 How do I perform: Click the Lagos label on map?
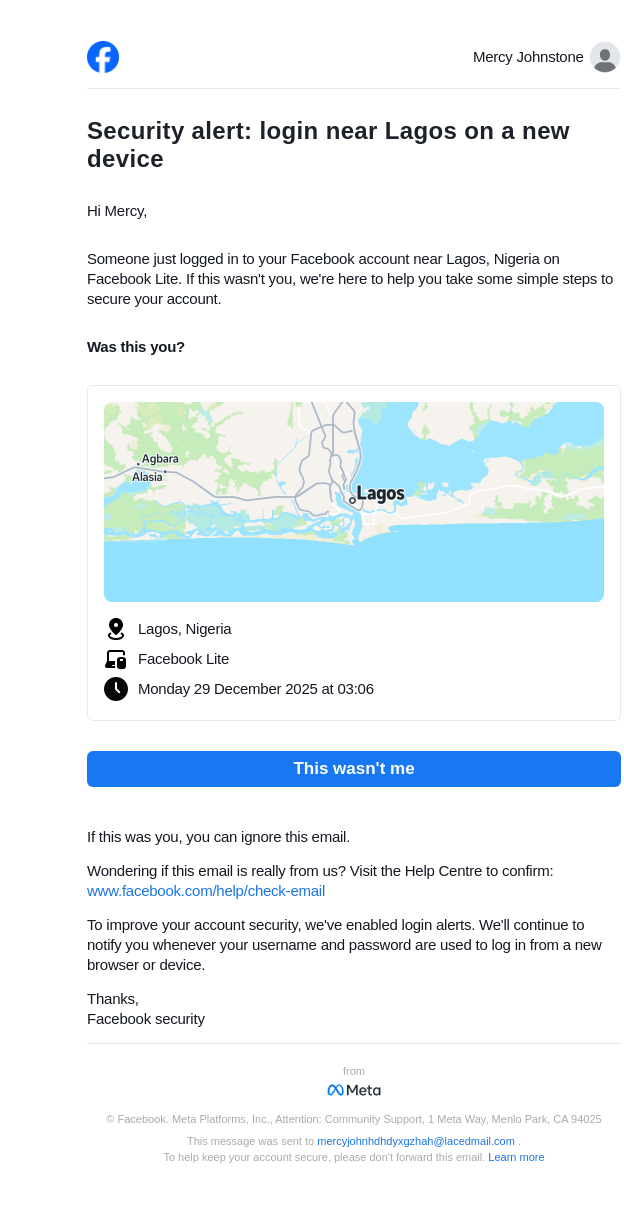point(380,494)
